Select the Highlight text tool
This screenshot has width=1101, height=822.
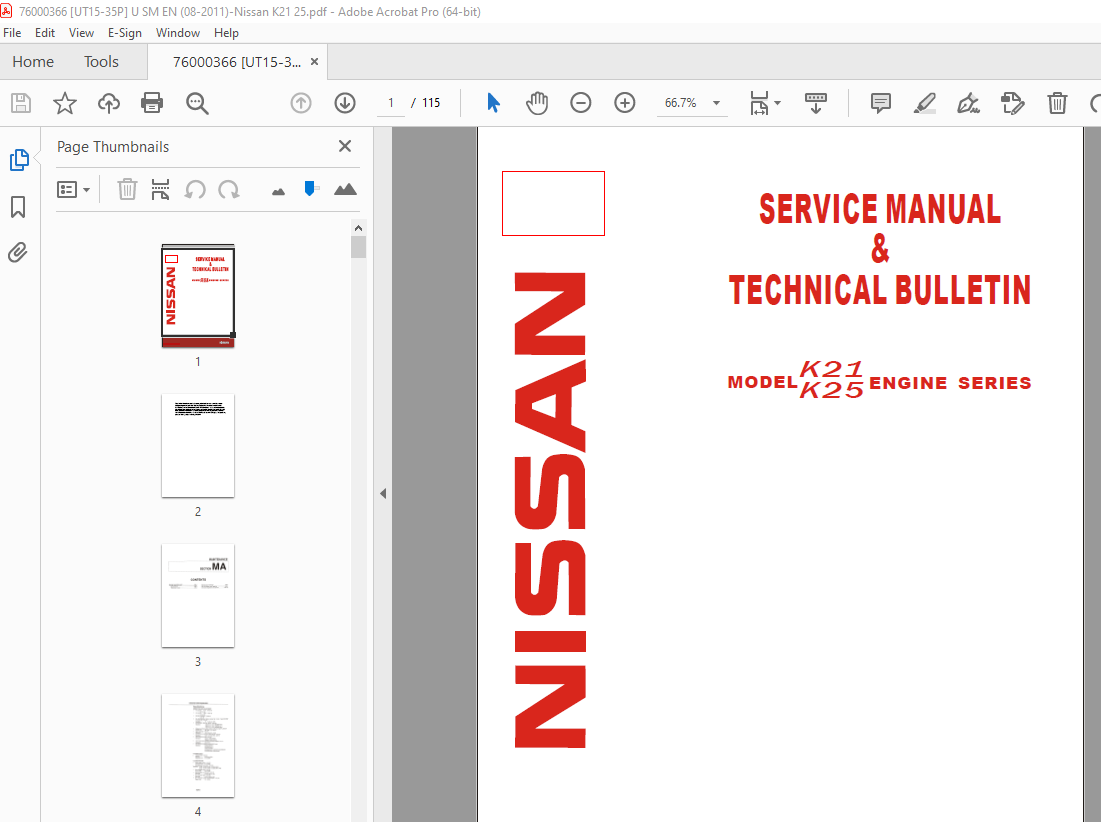point(925,103)
